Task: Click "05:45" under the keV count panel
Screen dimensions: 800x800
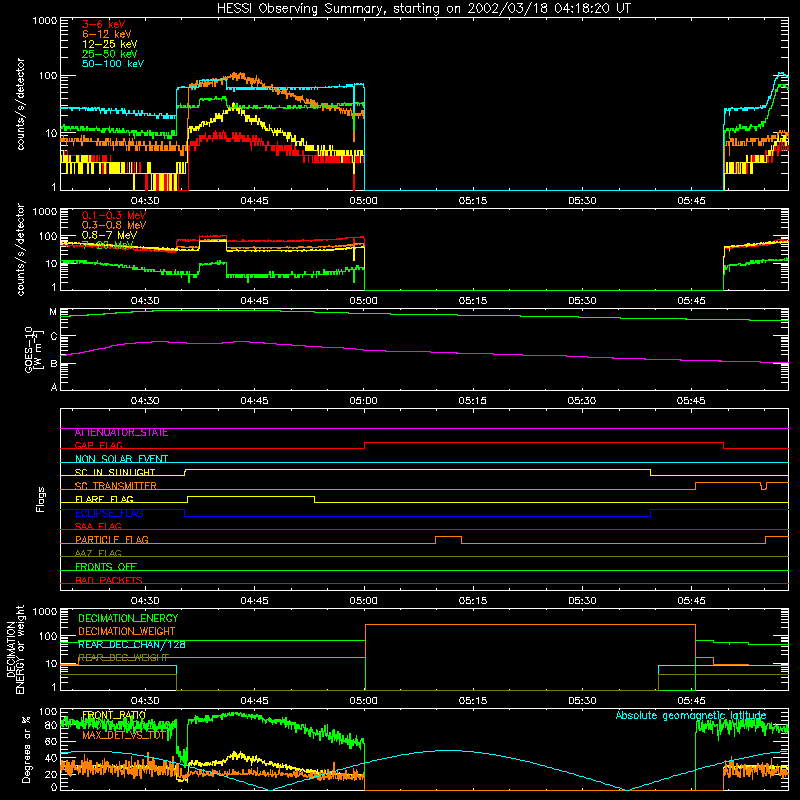Action: [691, 201]
